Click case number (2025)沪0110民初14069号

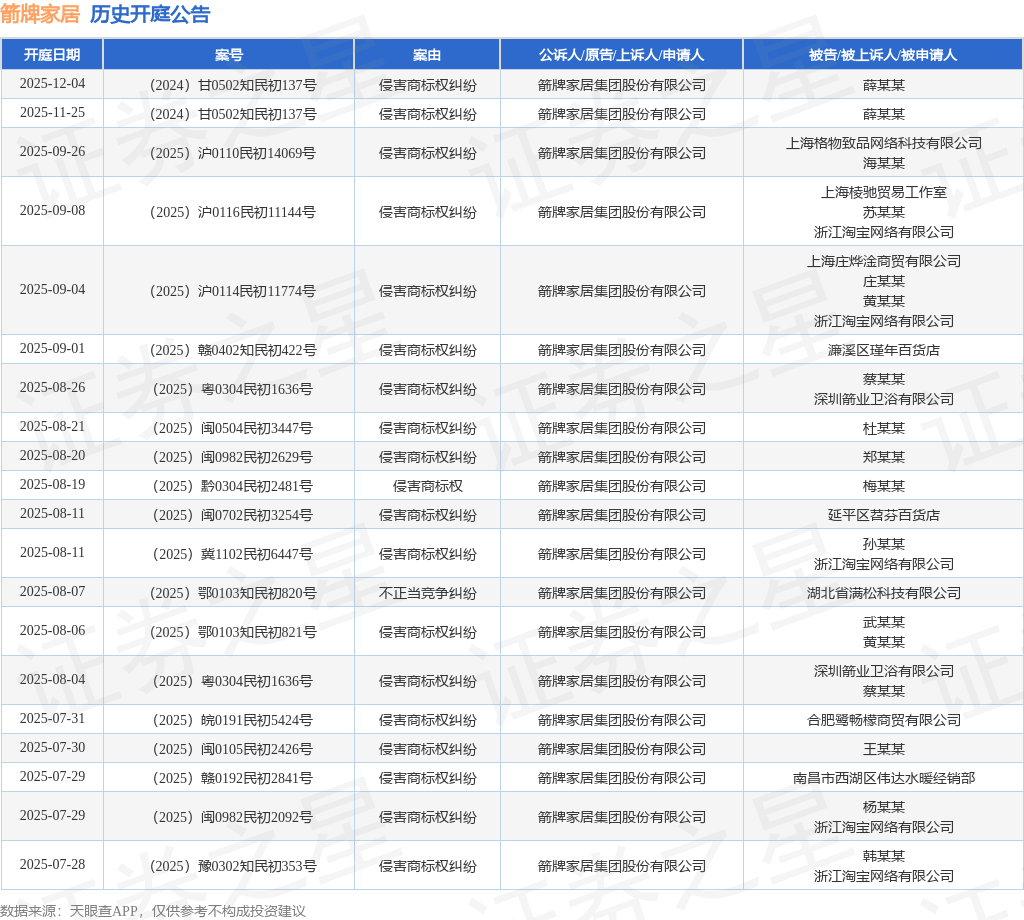233,153
